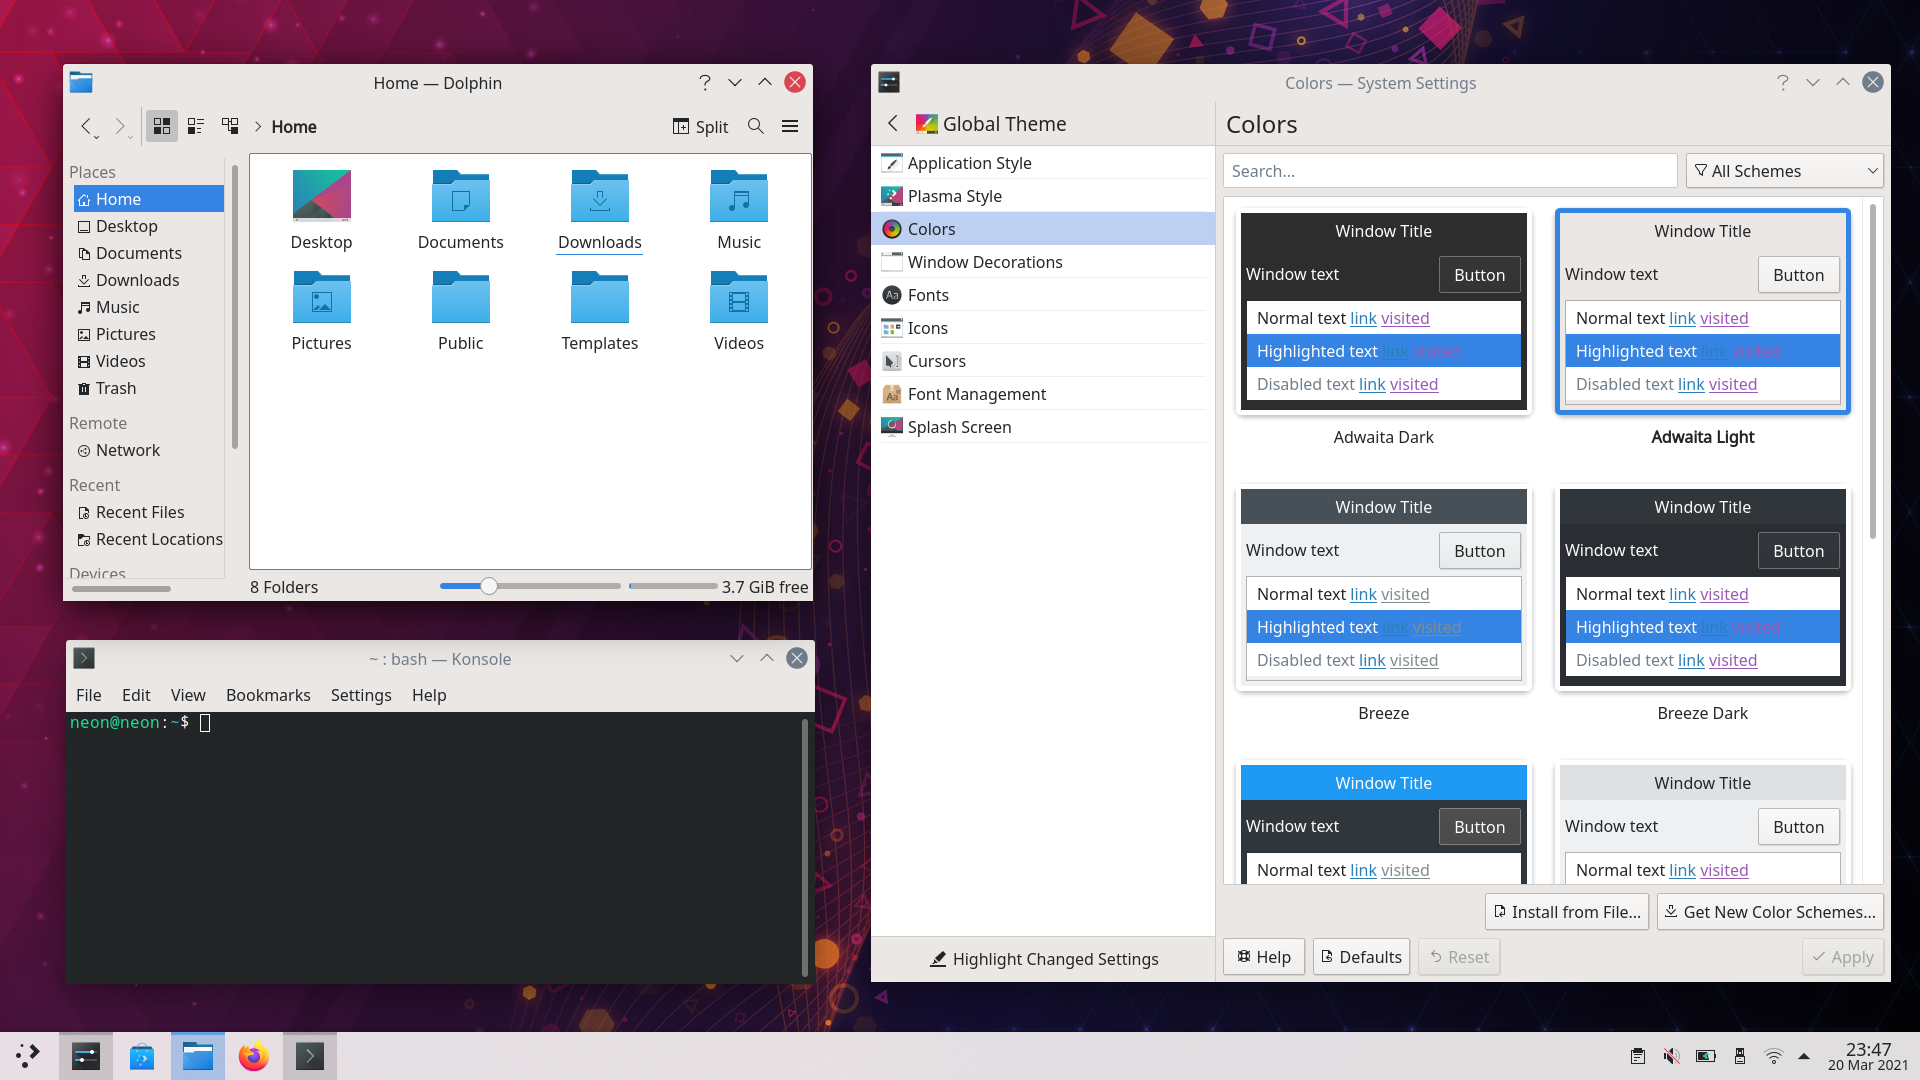This screenshot has height=1080, width=1920.
Task: Open the clipboard tray icon
Action: click(1637, 1056)
